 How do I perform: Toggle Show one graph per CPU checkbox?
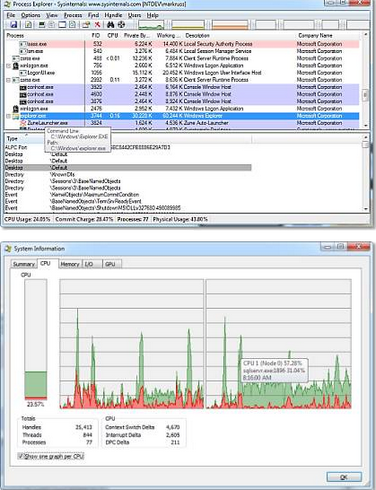21,456
